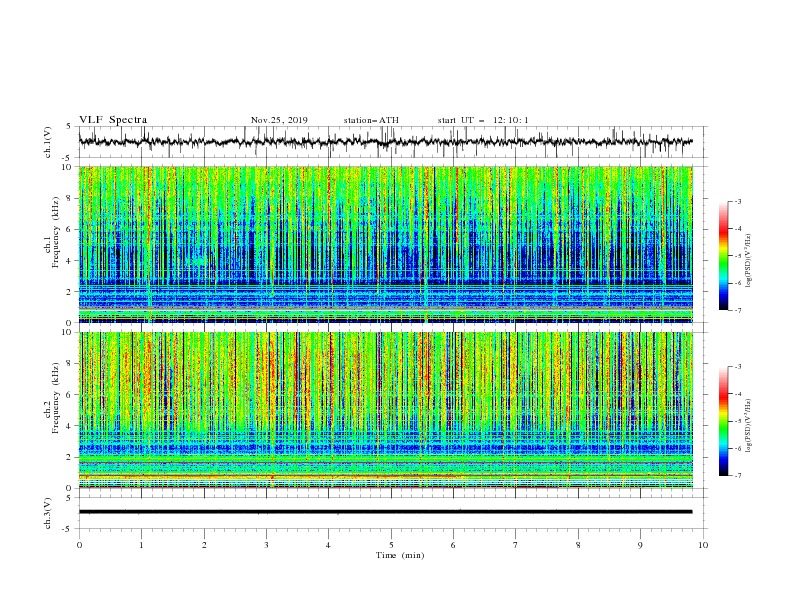Click the ch.1 'Frequency (kHz)' axis label
The image size is (792, 612).
56,232
